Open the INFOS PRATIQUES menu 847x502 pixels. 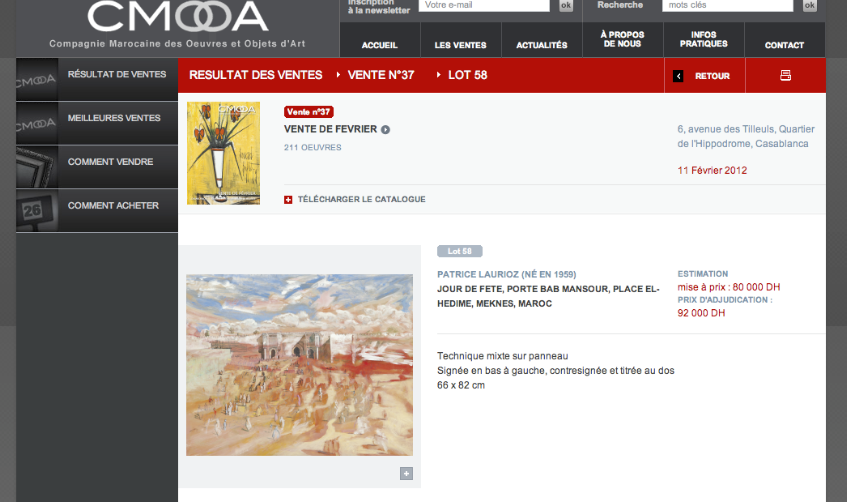(x=704, y=39)
